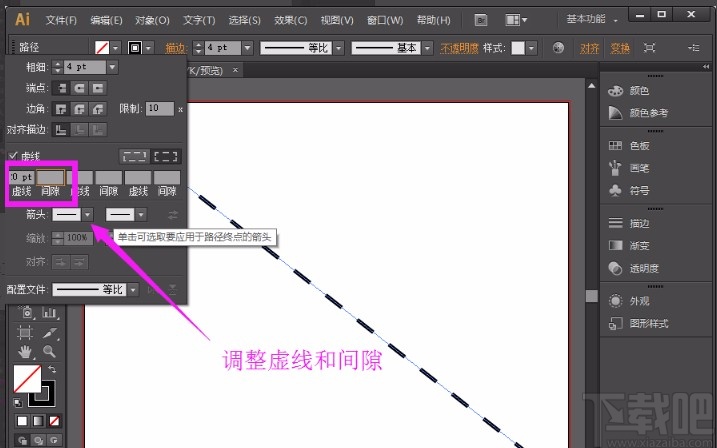Choose the butt cap 端点 option
The width and height of the screenshot is (717, 448).
tap(61, 88)
